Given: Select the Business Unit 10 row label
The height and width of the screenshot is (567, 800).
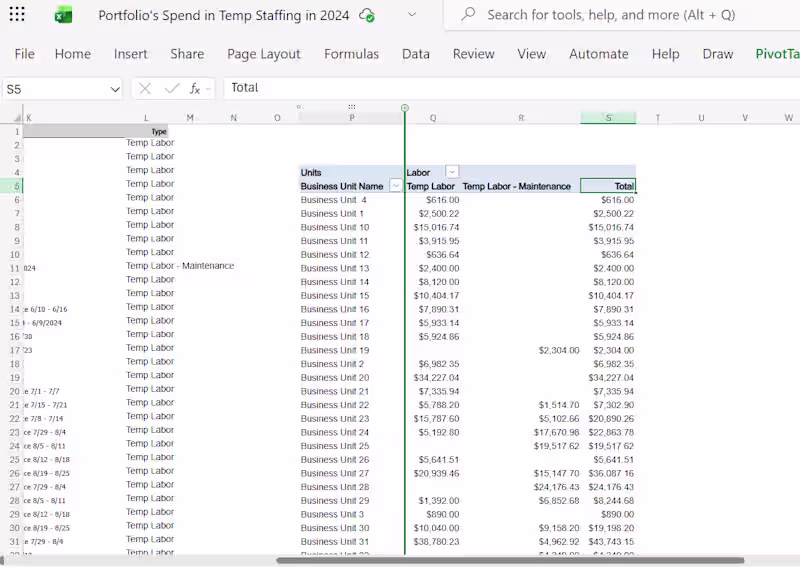Looking at the screenshot, I should click(335, 227).
